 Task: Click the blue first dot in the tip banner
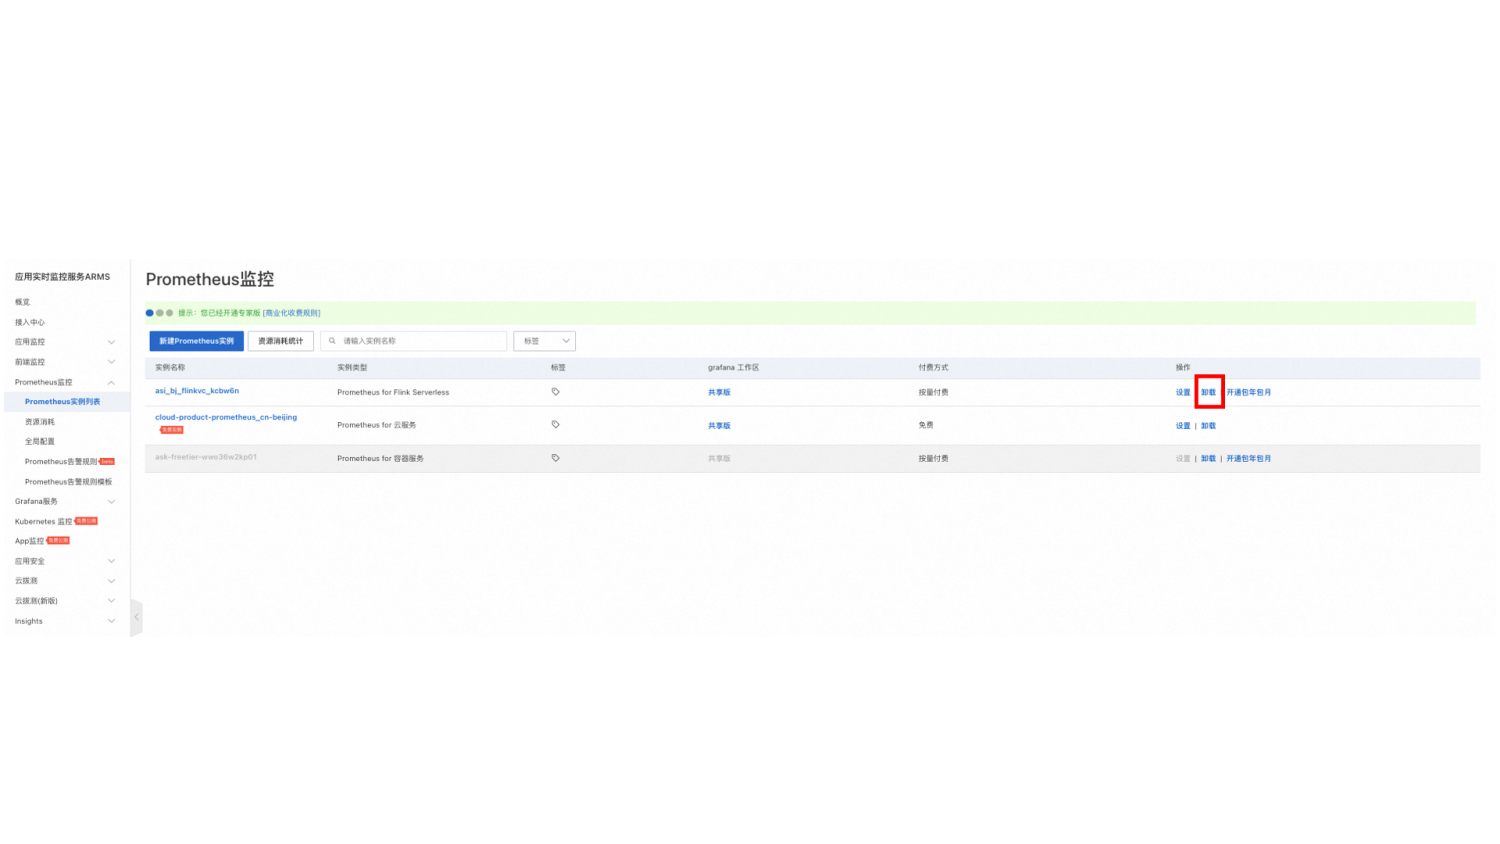click(x=150, y=313)
